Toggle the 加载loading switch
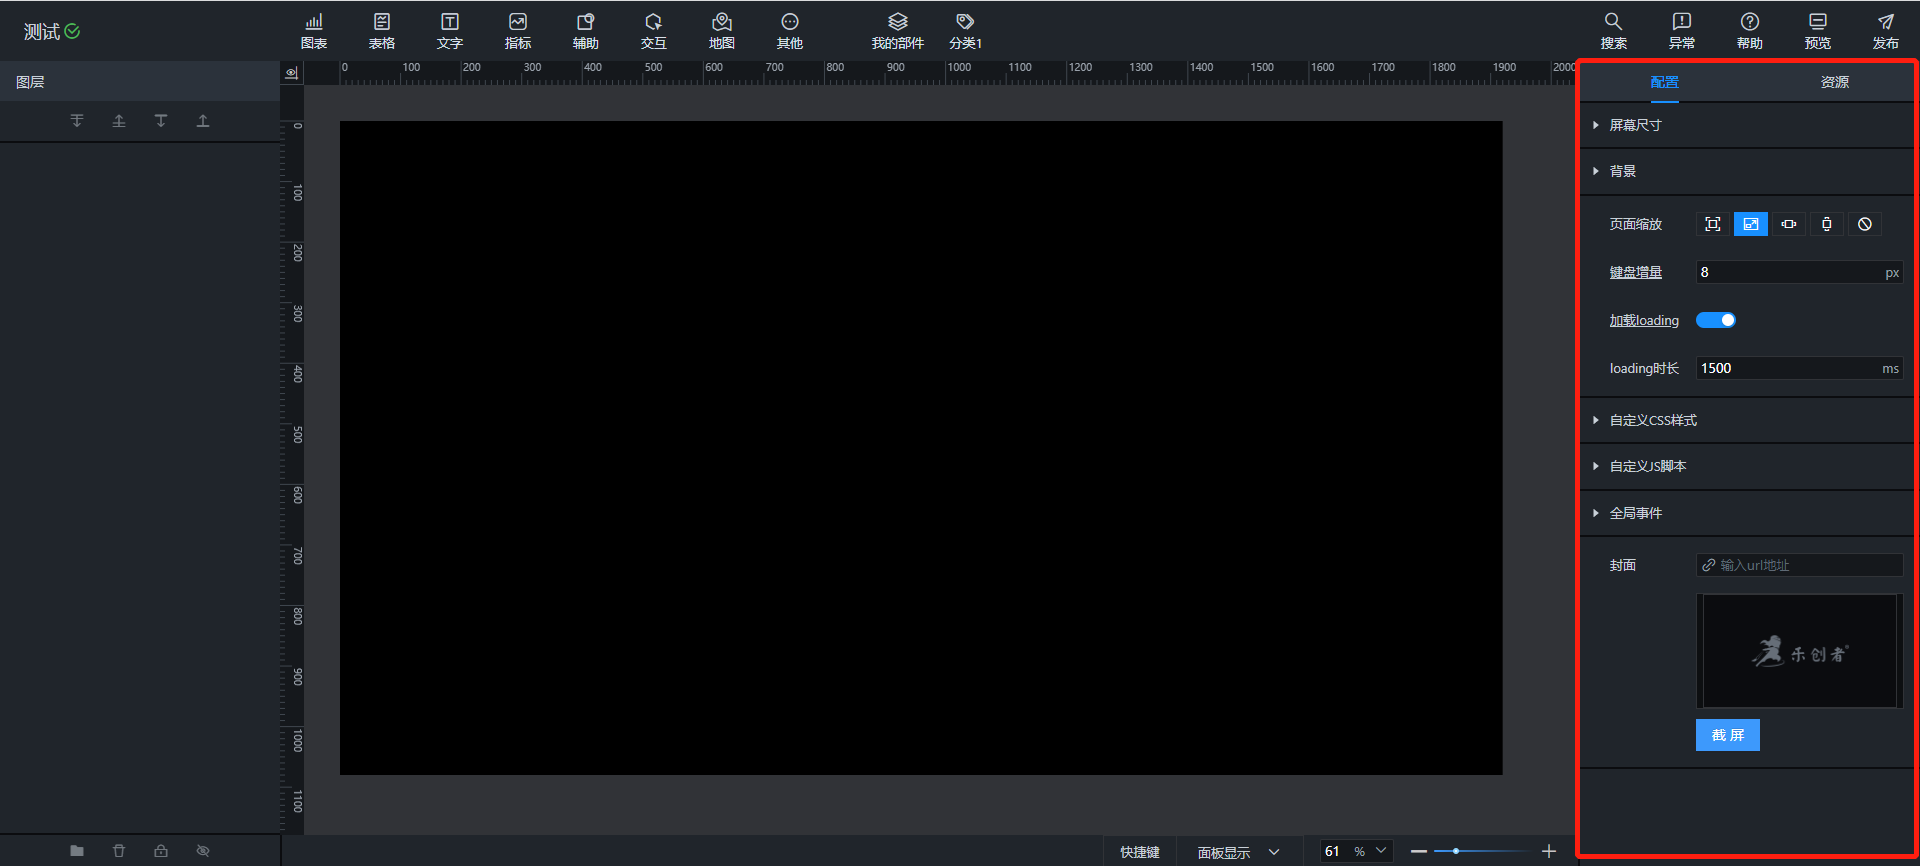1920x866 pixels. pos(1716,320)
